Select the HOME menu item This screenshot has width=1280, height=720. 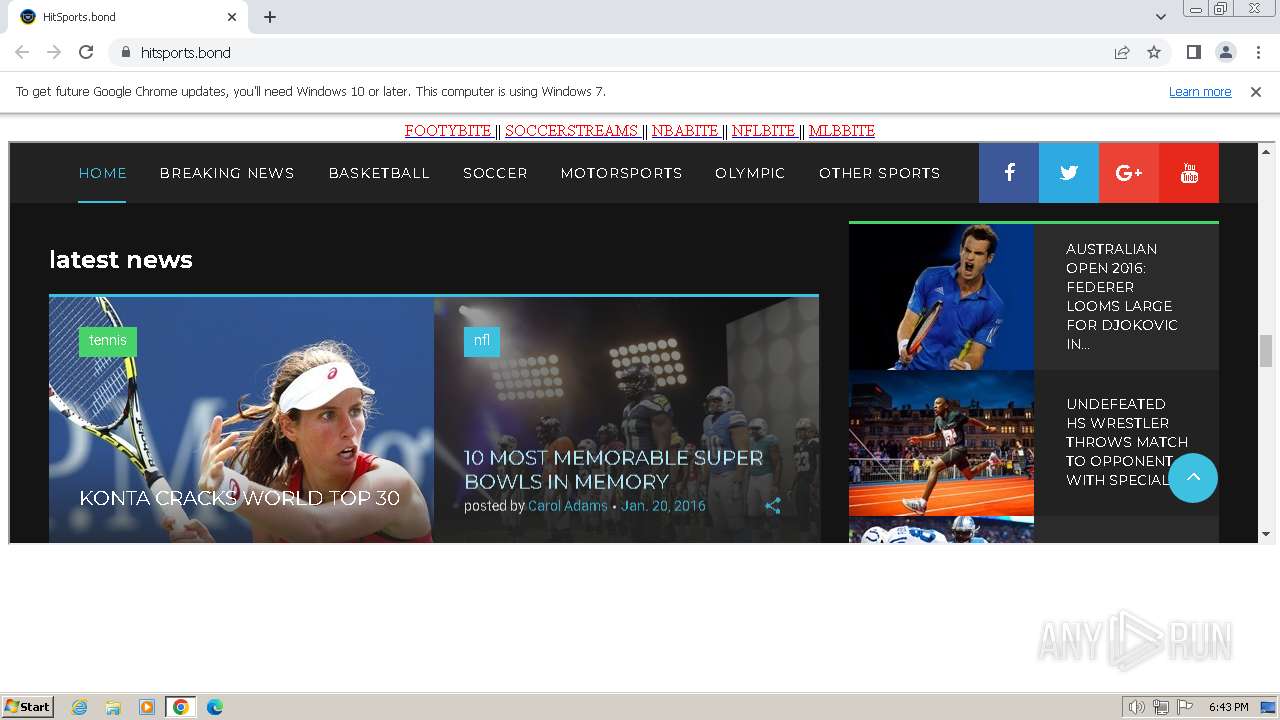(x=103, y=173)
